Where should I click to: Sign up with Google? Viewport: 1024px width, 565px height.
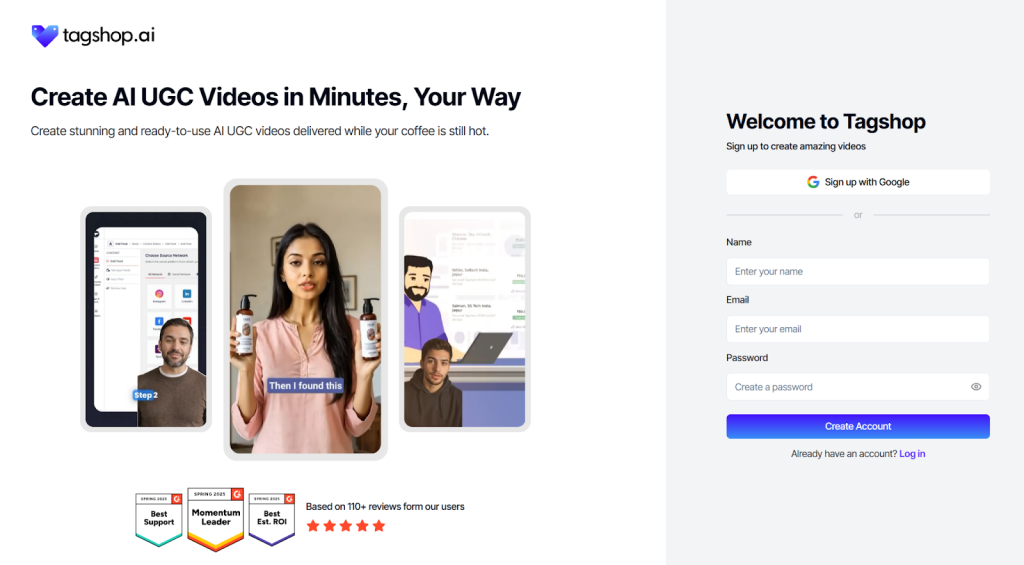857,182
